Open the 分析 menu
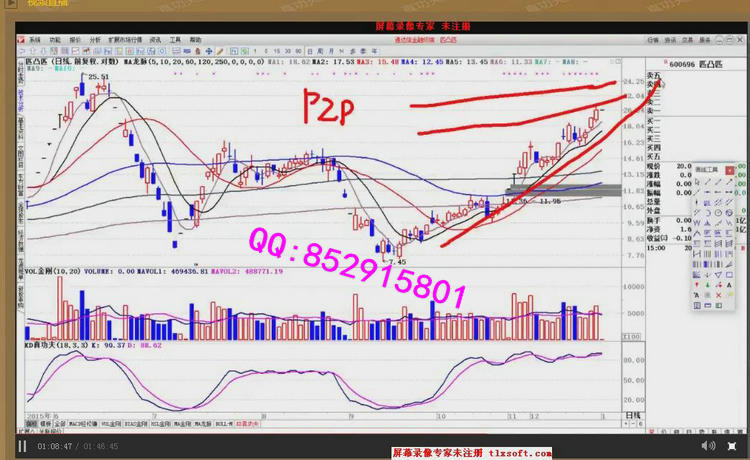 95,40
